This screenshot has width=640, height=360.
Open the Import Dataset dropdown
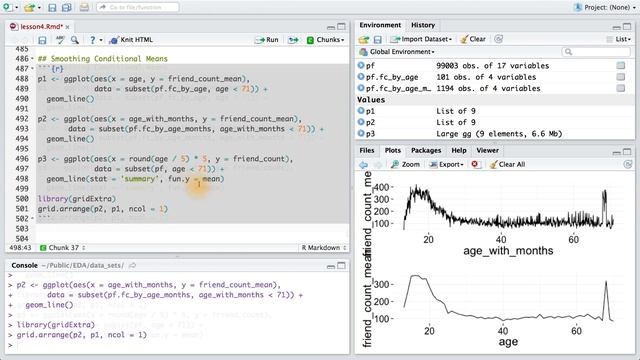[421, 39]
